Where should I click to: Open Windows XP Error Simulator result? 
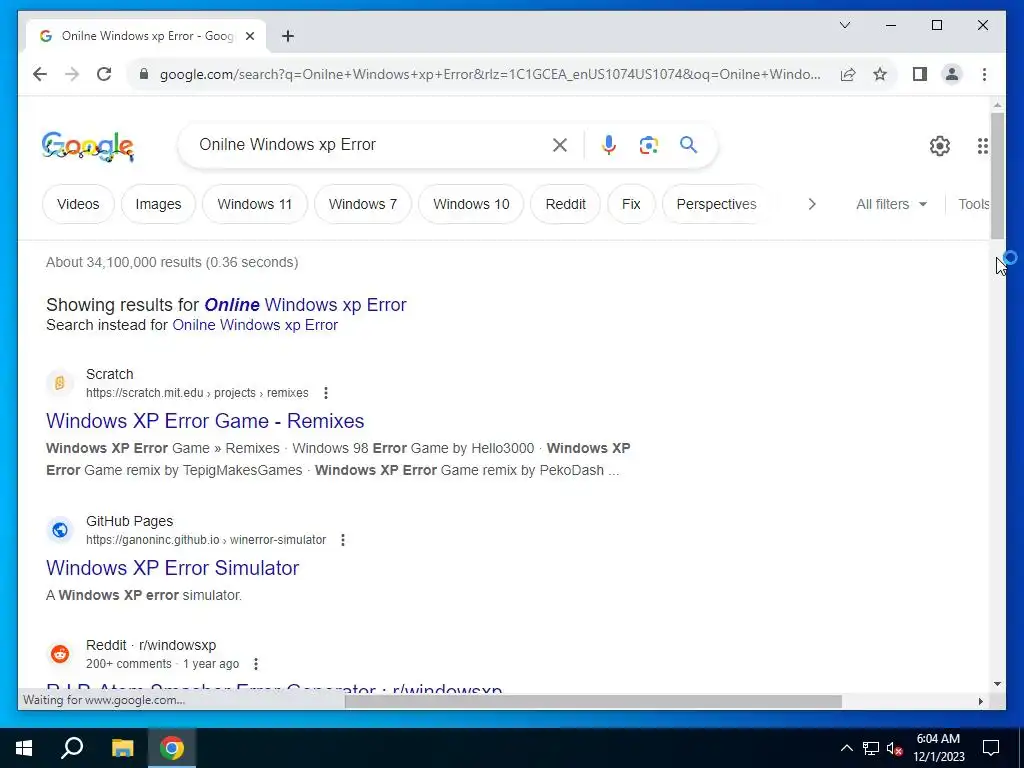click(172, 568)
